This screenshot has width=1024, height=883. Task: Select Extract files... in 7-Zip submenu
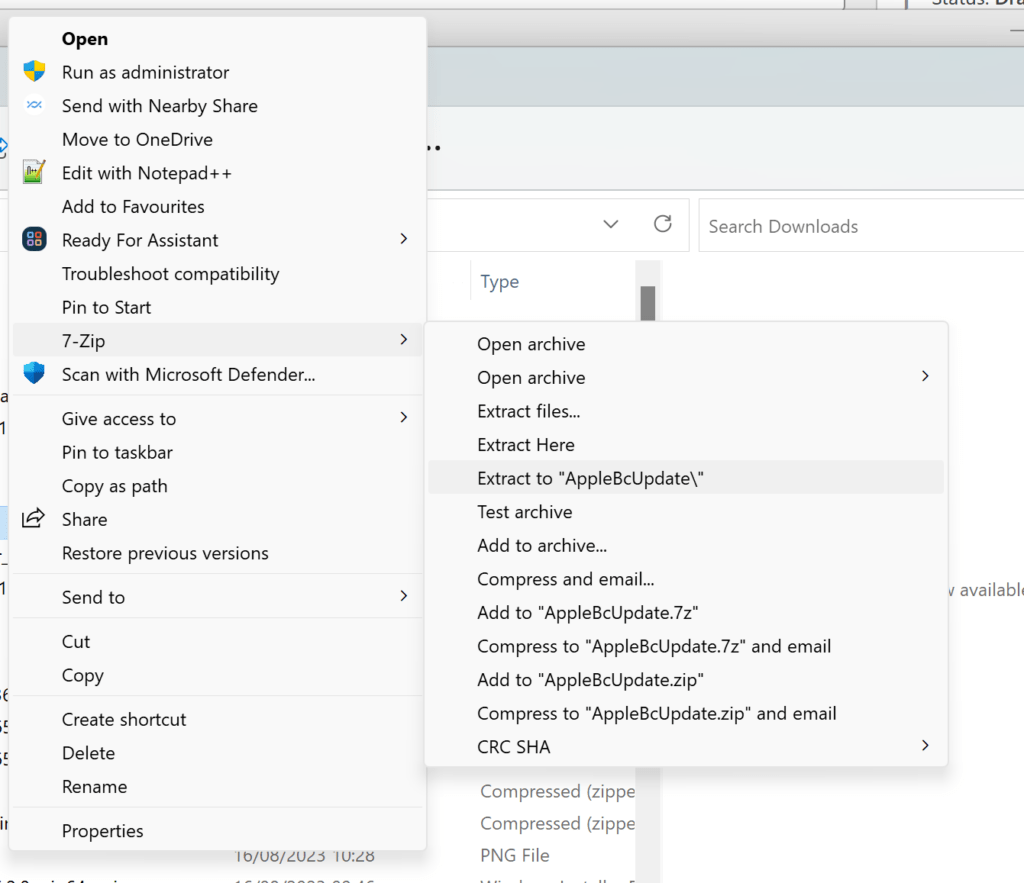[x=686, y=411]
